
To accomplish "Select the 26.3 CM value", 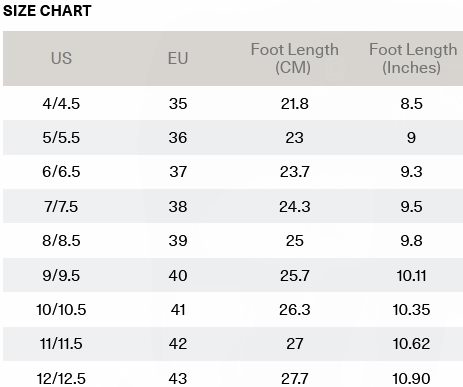I will (295, 310).
